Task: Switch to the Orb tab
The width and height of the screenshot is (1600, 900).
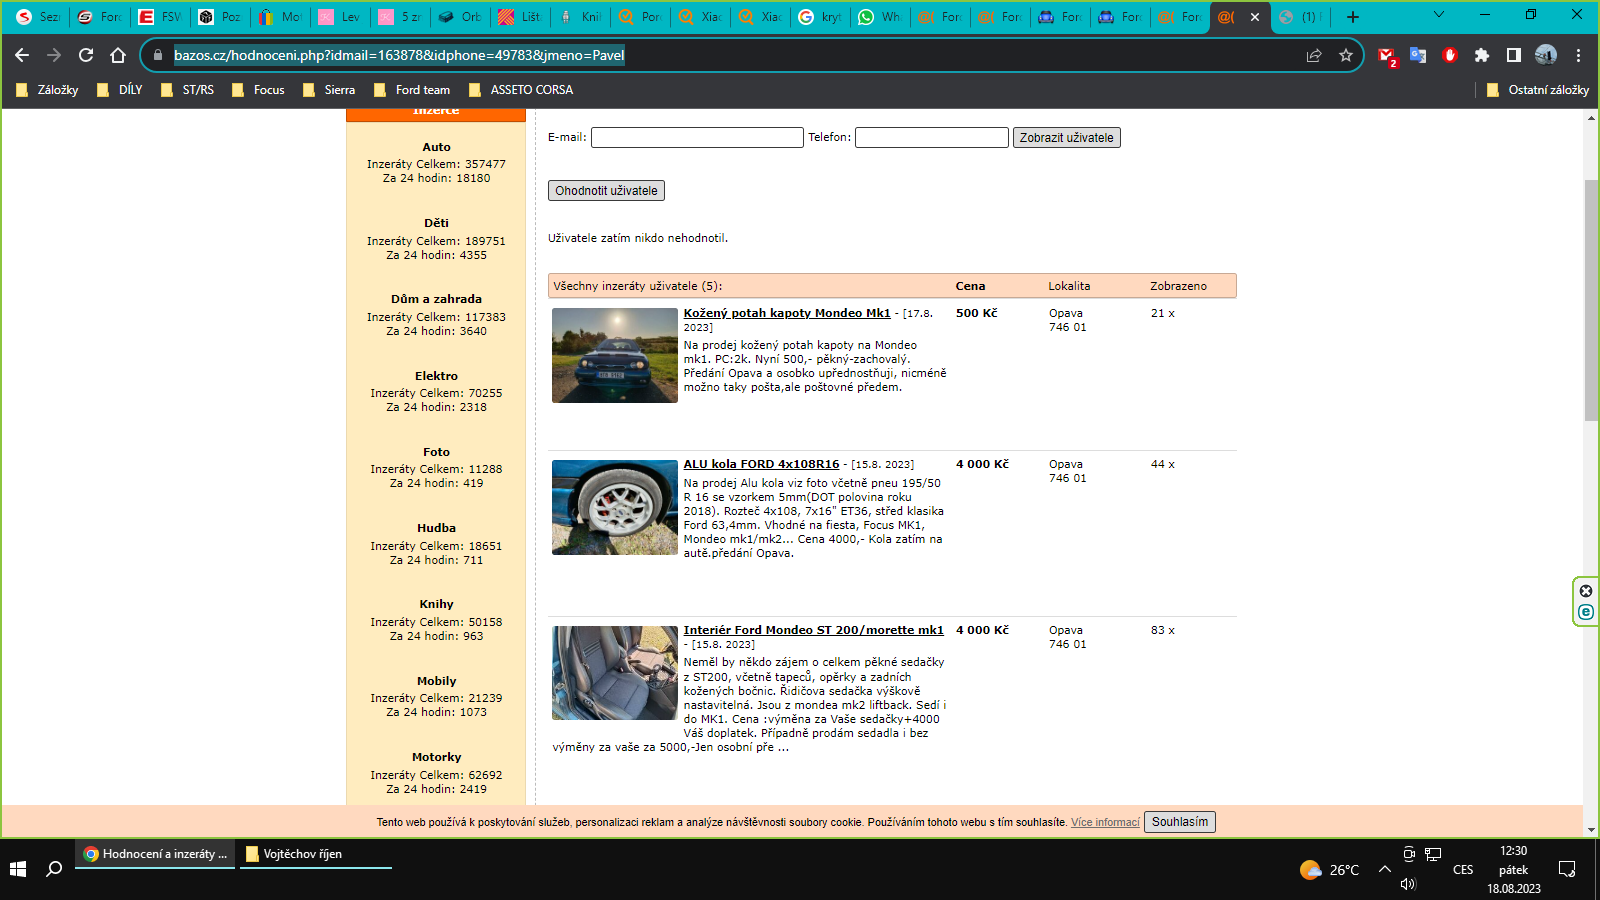Action: pos(460,17)
